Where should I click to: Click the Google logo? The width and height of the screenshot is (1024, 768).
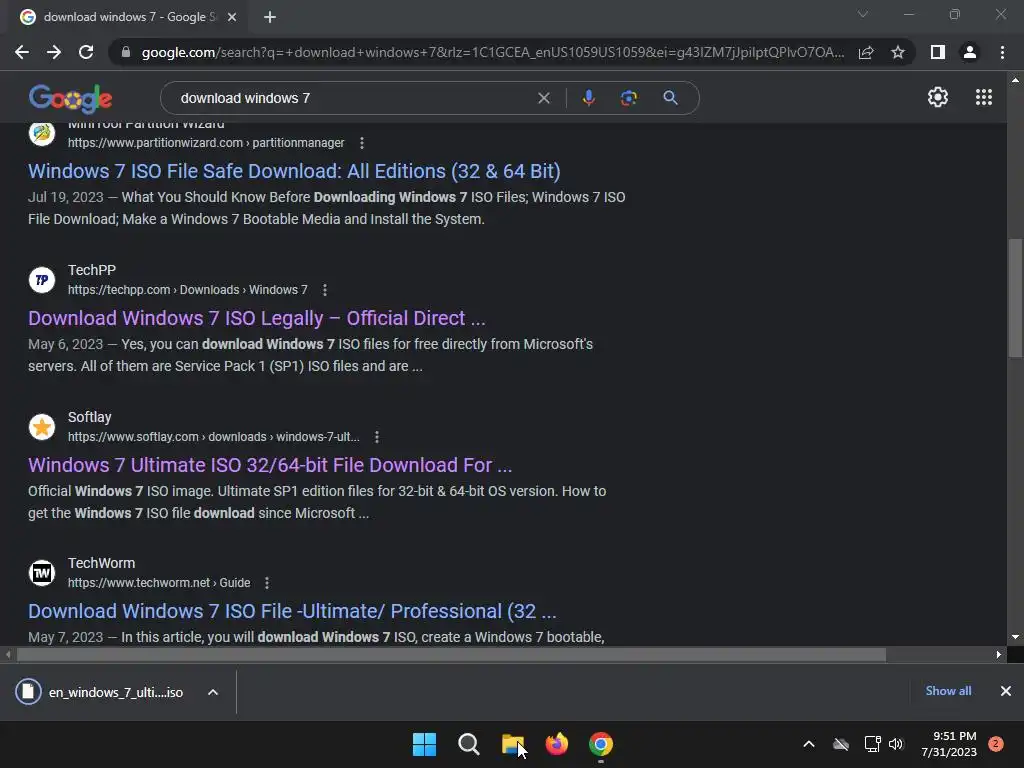(71, 98)
